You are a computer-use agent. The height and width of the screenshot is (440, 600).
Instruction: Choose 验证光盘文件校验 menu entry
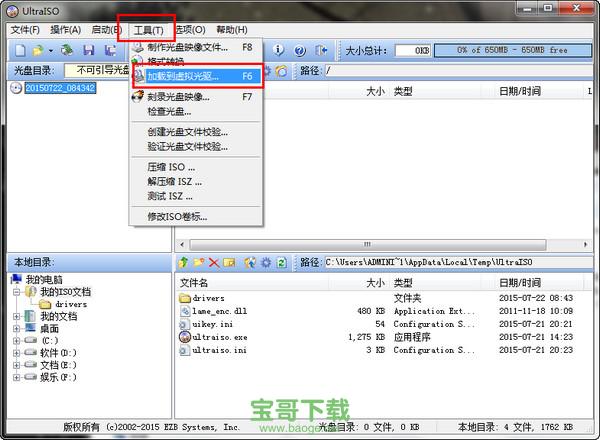(196, 147)
